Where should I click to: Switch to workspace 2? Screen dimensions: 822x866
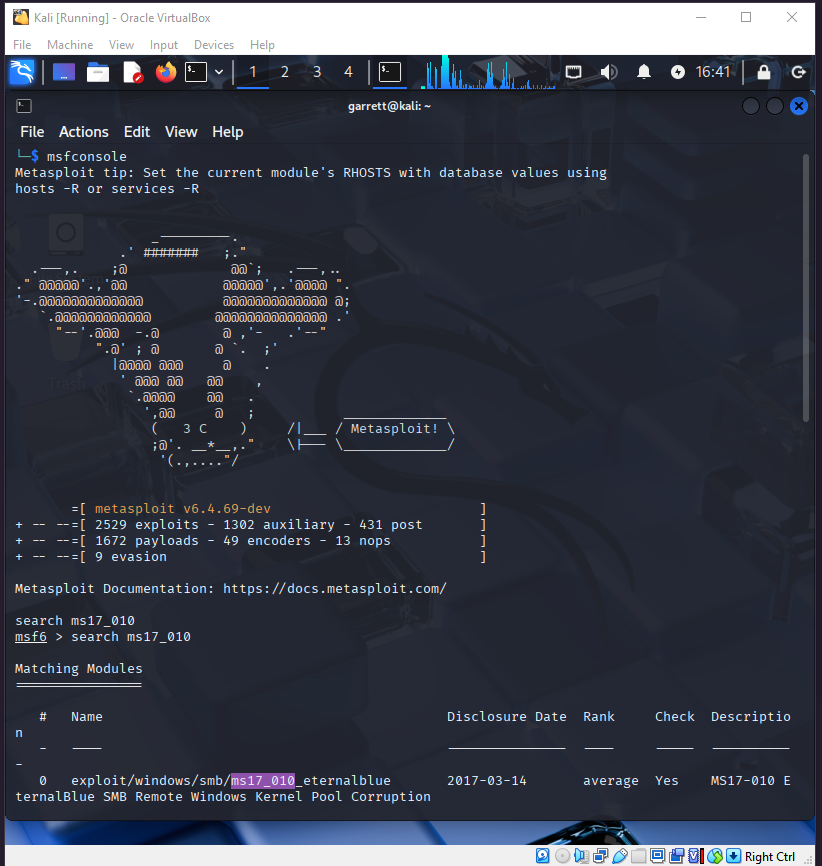284,72
